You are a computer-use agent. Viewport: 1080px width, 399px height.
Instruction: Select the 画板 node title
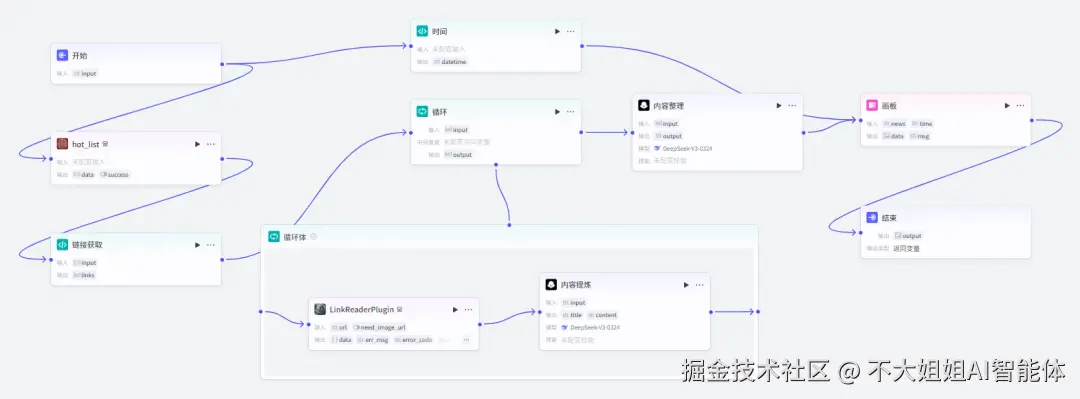pos(890,105)
